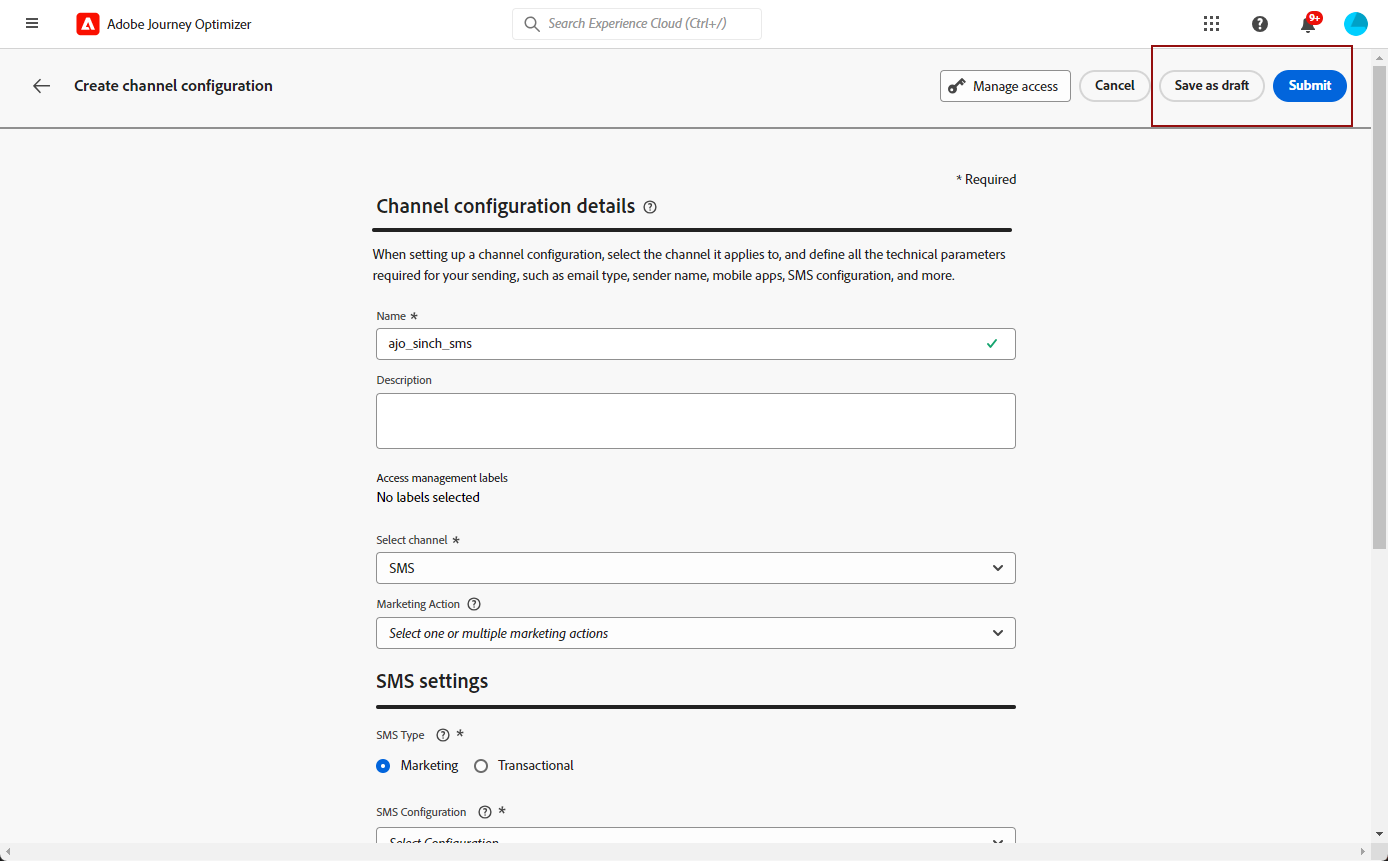The height and width of the screenshot is (861, 1388).
Task: Show the SMS Type help tooltip
Action: [x=443, y=735]
